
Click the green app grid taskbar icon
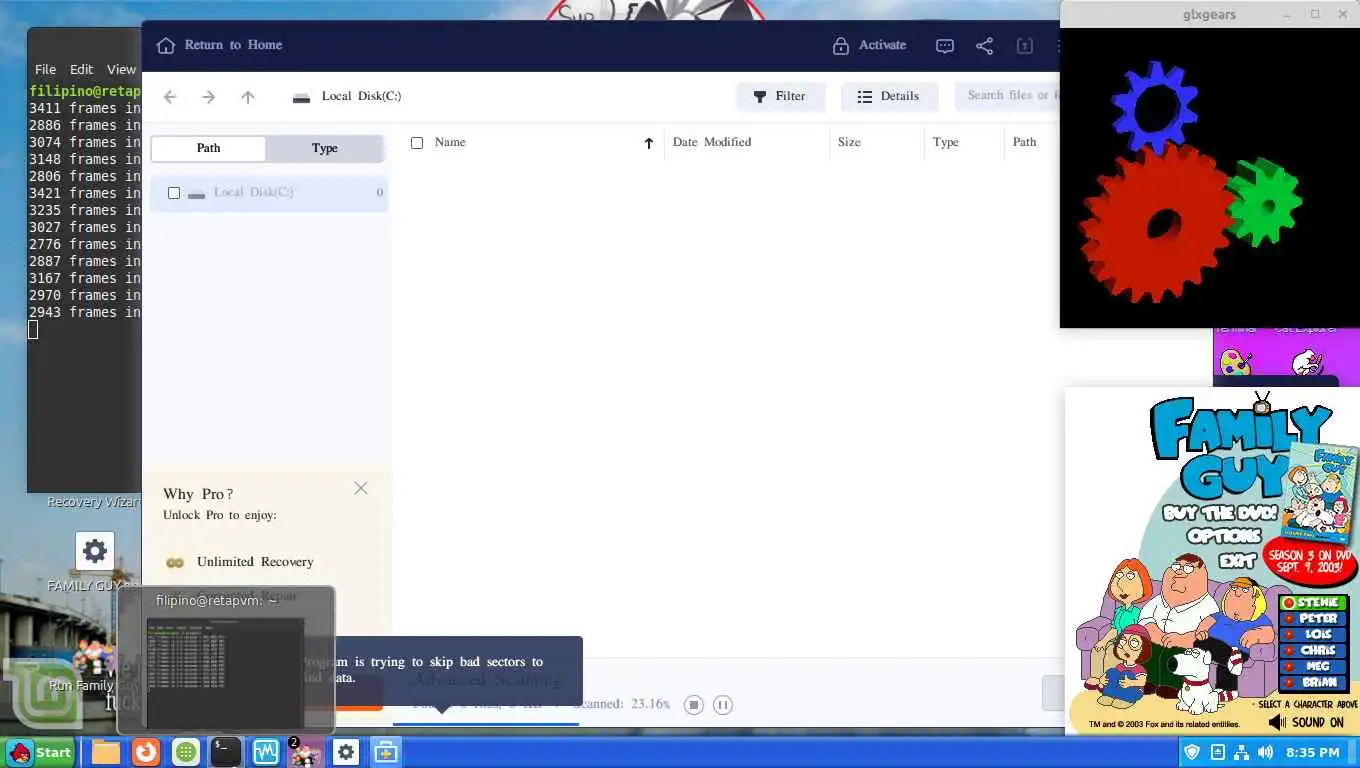(185, 752)
